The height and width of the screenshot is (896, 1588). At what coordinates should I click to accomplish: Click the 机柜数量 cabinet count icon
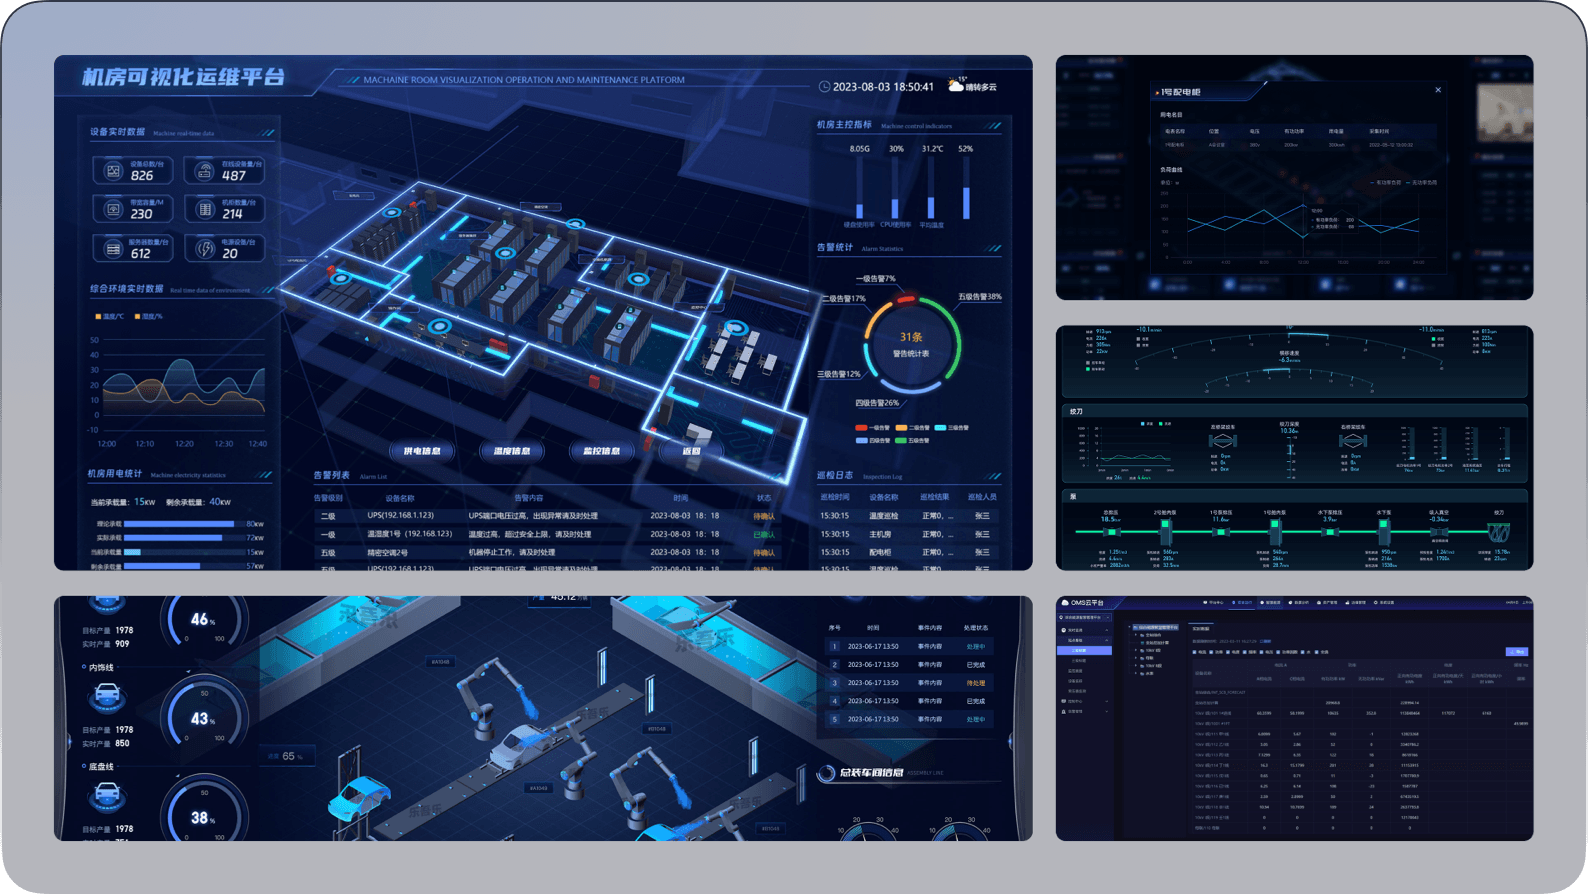[x=205, y=210]
